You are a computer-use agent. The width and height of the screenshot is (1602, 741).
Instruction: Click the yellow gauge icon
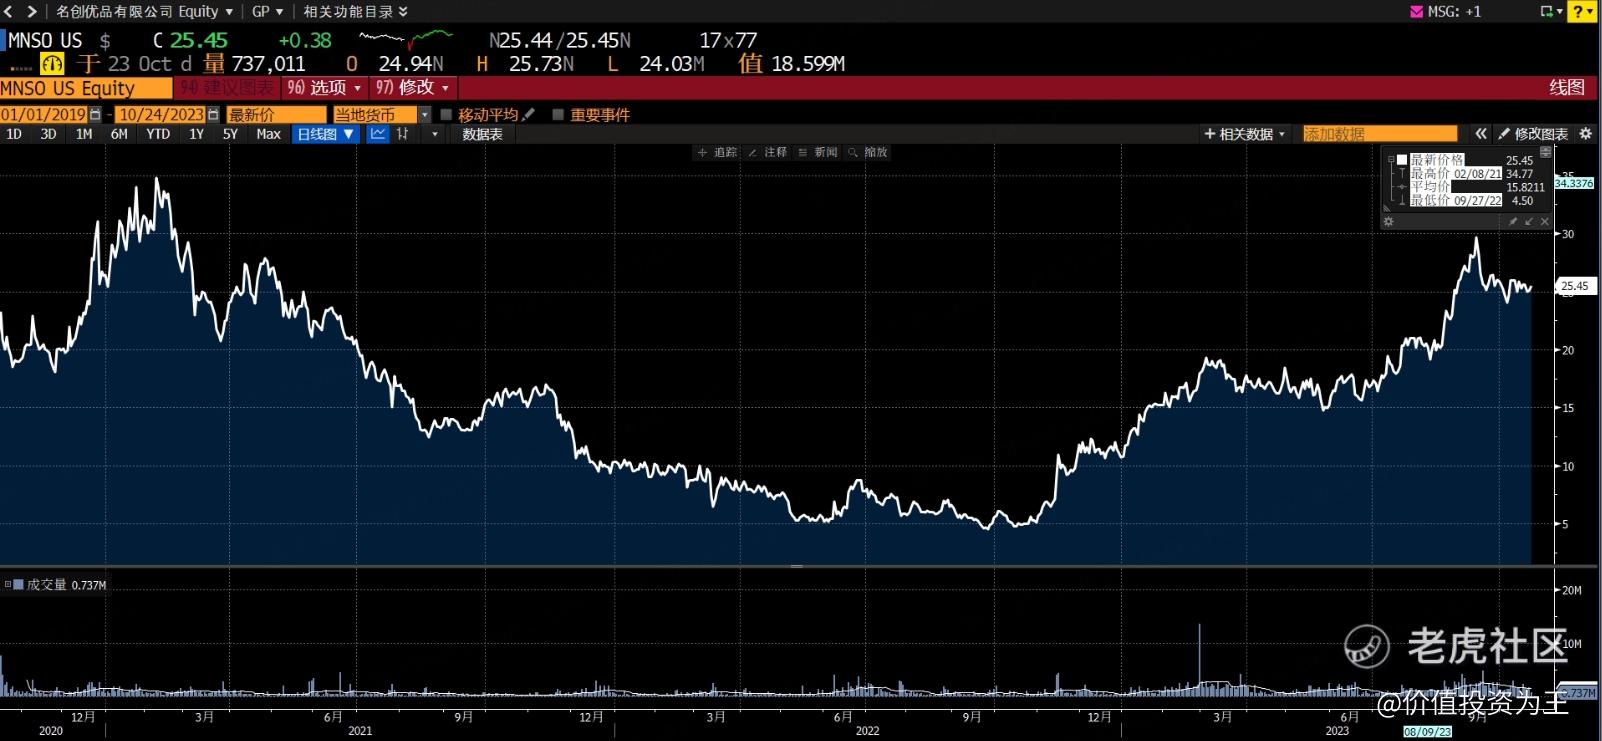[52, 64]
